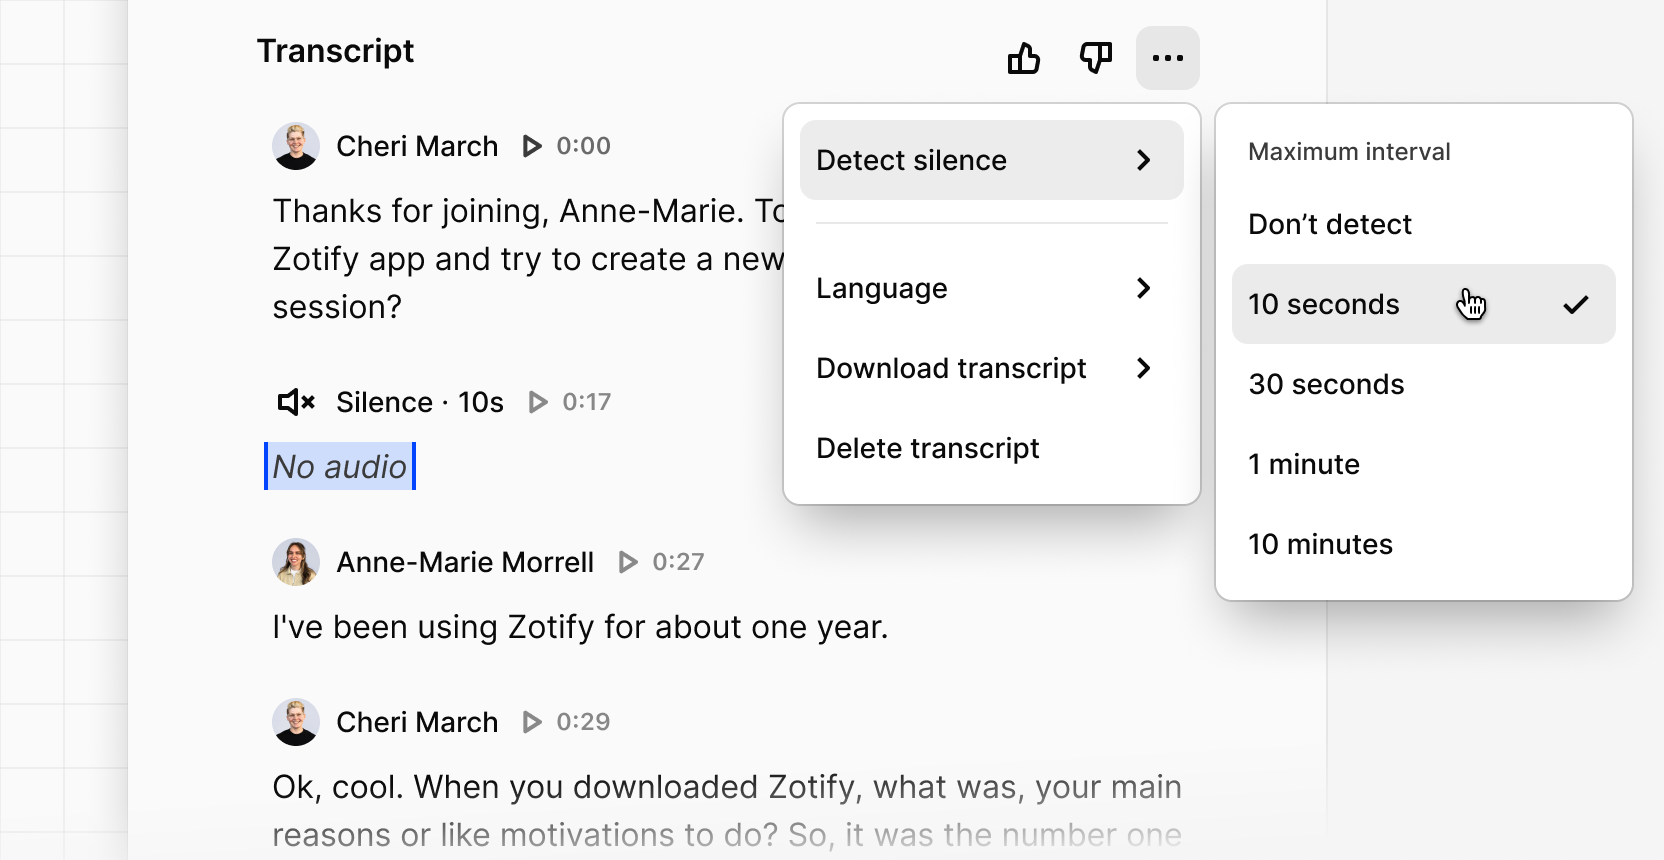Click the 1 minute interval option
The image size is (1664, 860).
pyautogui.click(x=1303, y=464)
